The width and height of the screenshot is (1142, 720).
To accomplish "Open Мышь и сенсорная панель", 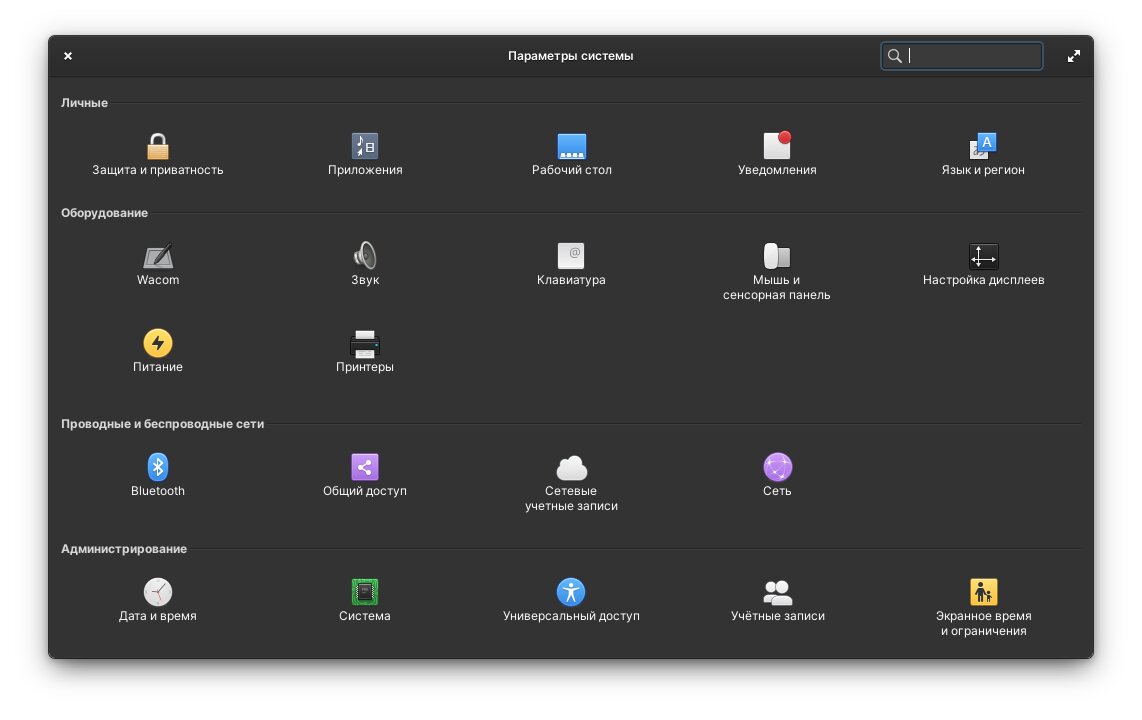I will (x=777, y=257).
